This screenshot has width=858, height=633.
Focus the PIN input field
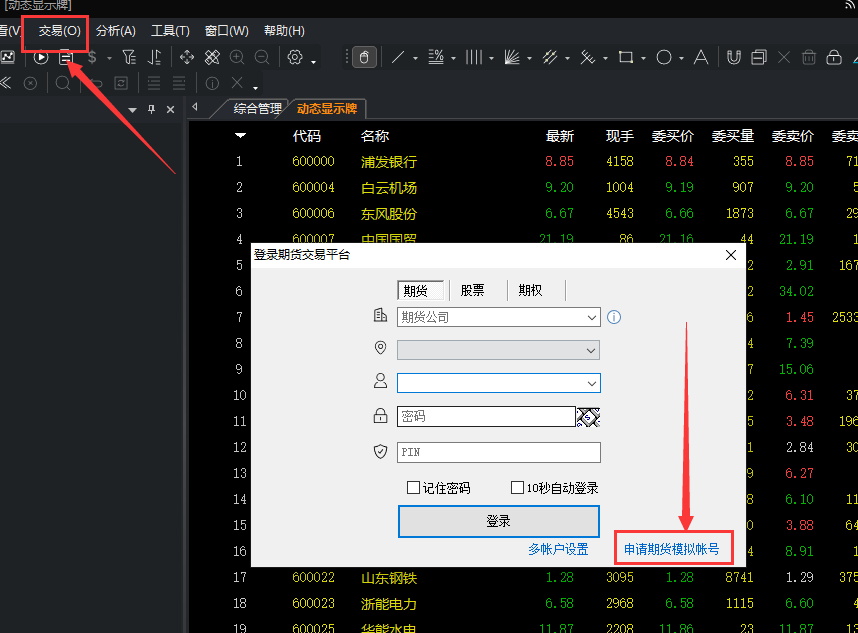pyautogui.click(x=498, y=452)
